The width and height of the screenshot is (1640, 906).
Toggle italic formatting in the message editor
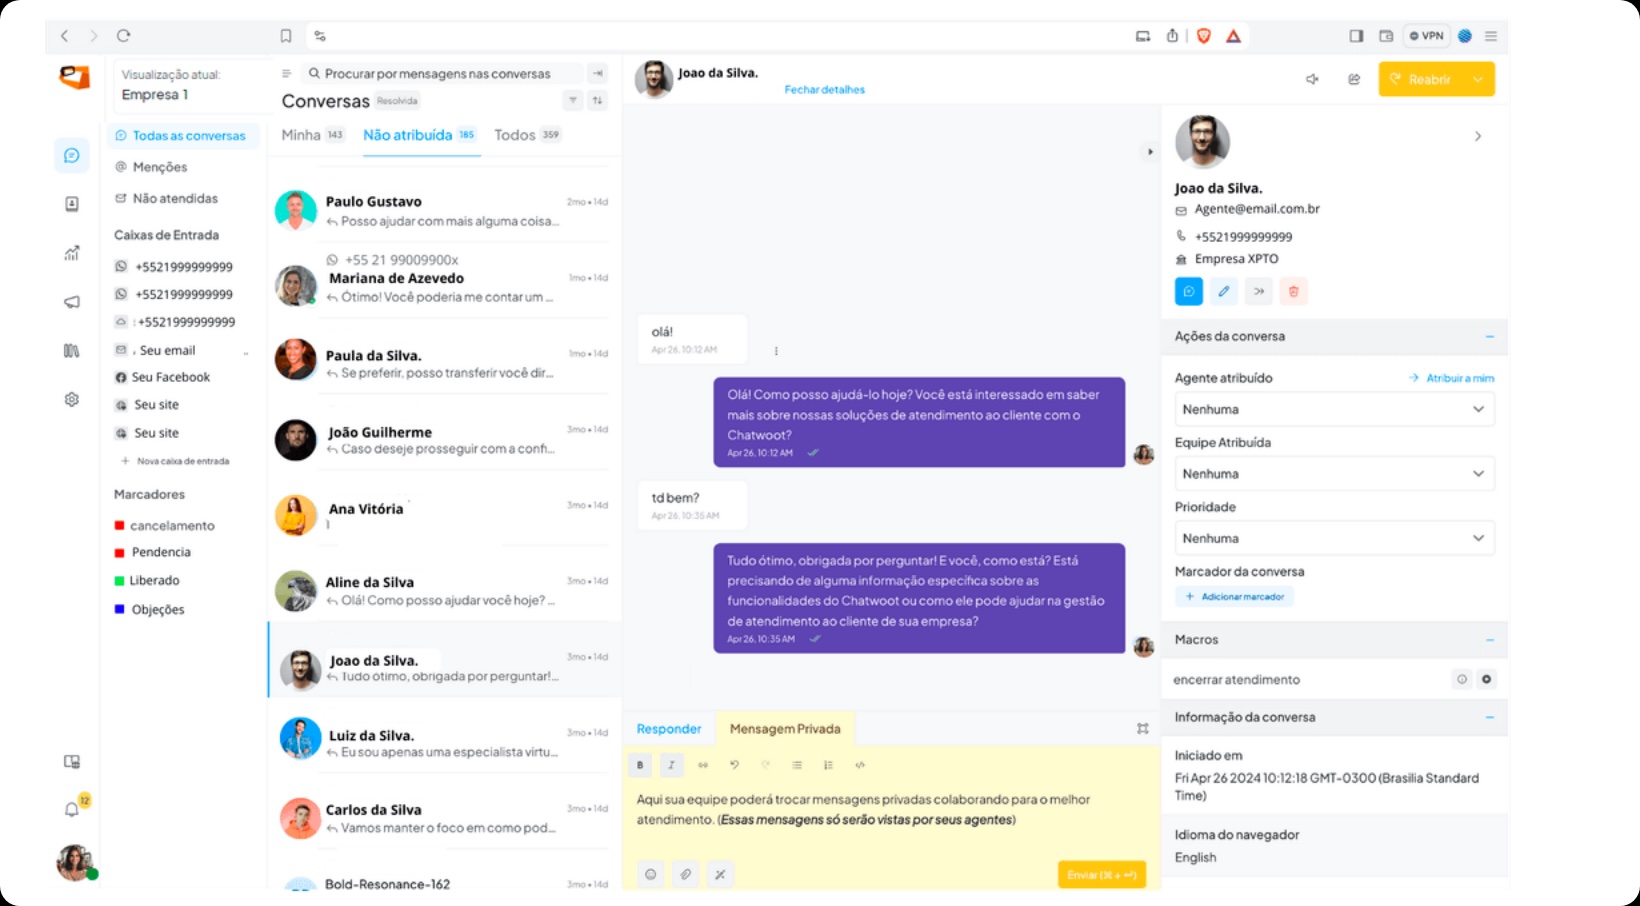pyautogui.click(x=671, y=765)
